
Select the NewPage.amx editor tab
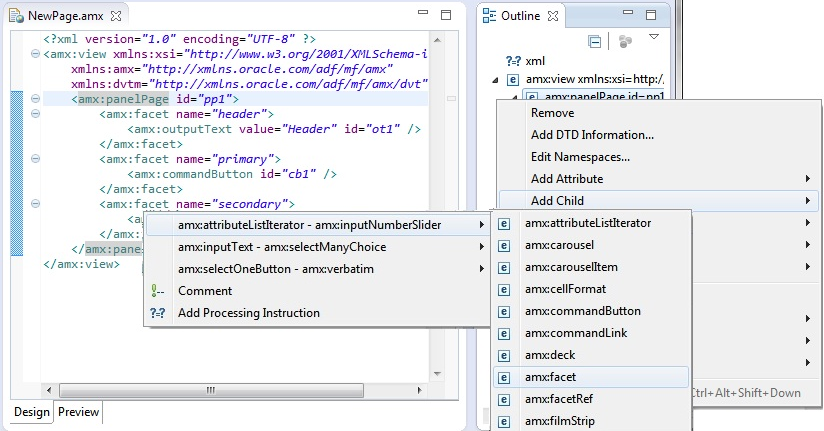point(66,16)
